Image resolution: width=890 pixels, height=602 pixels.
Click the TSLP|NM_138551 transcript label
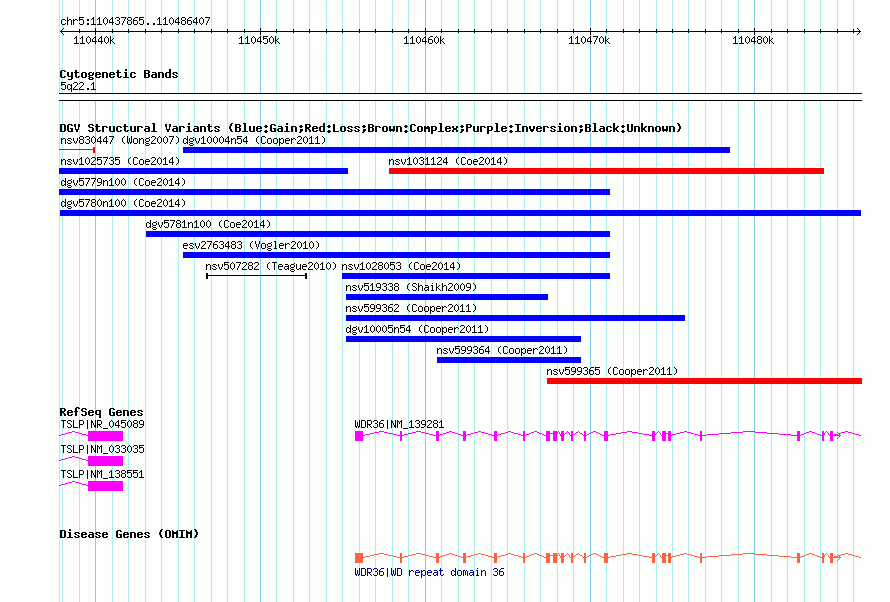point(102,474)
